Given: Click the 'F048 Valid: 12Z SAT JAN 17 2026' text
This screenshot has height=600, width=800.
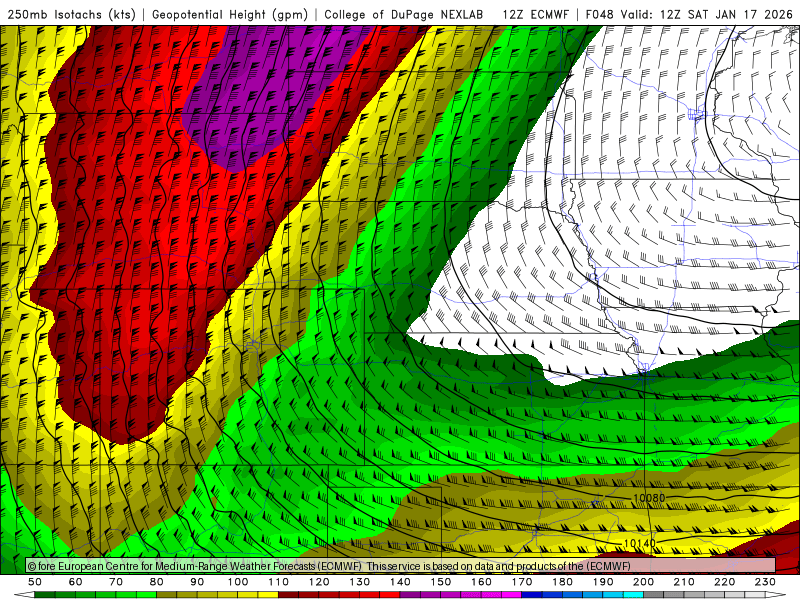Looking at the screenshot, I should pyautogui.click(x=689, y=14).
